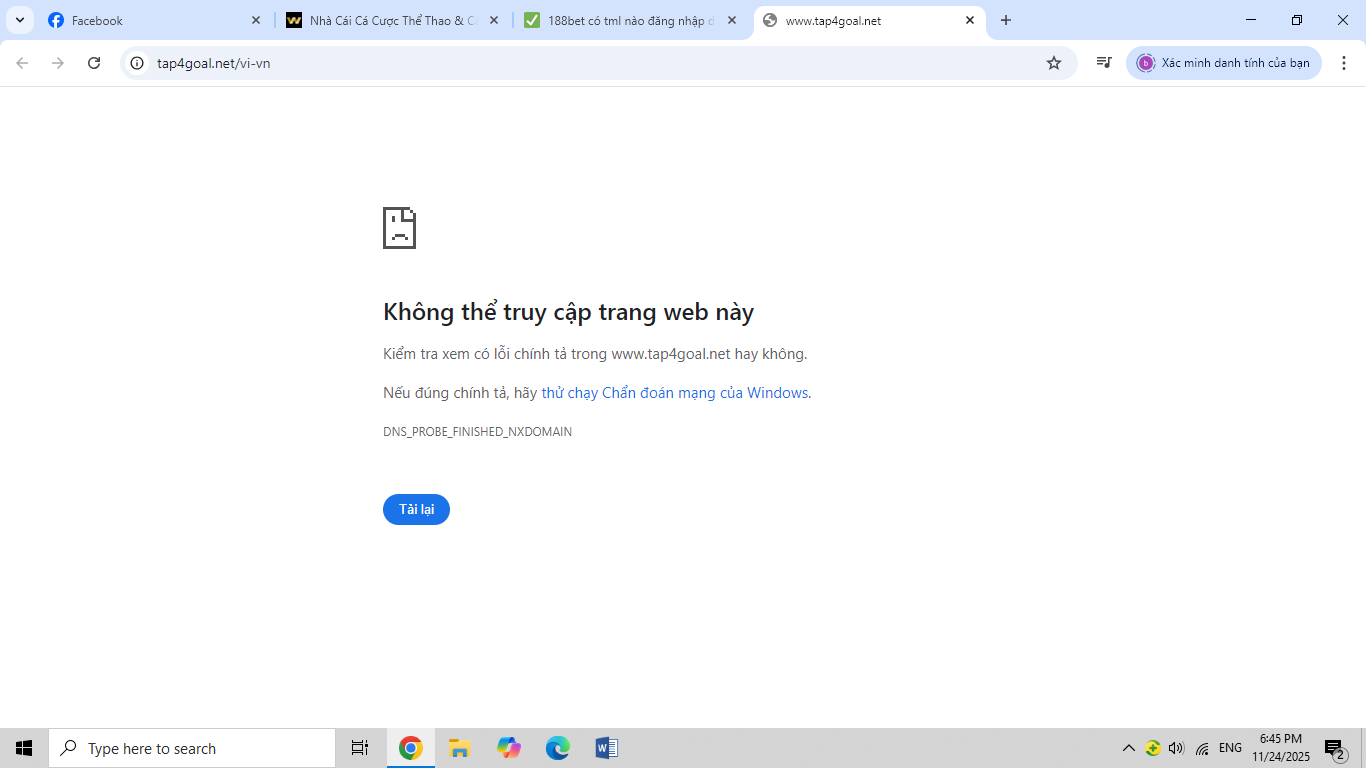Open the volume control in system tray
This screenshot has height=768, width=1366.
click(x=1176, y=748)
